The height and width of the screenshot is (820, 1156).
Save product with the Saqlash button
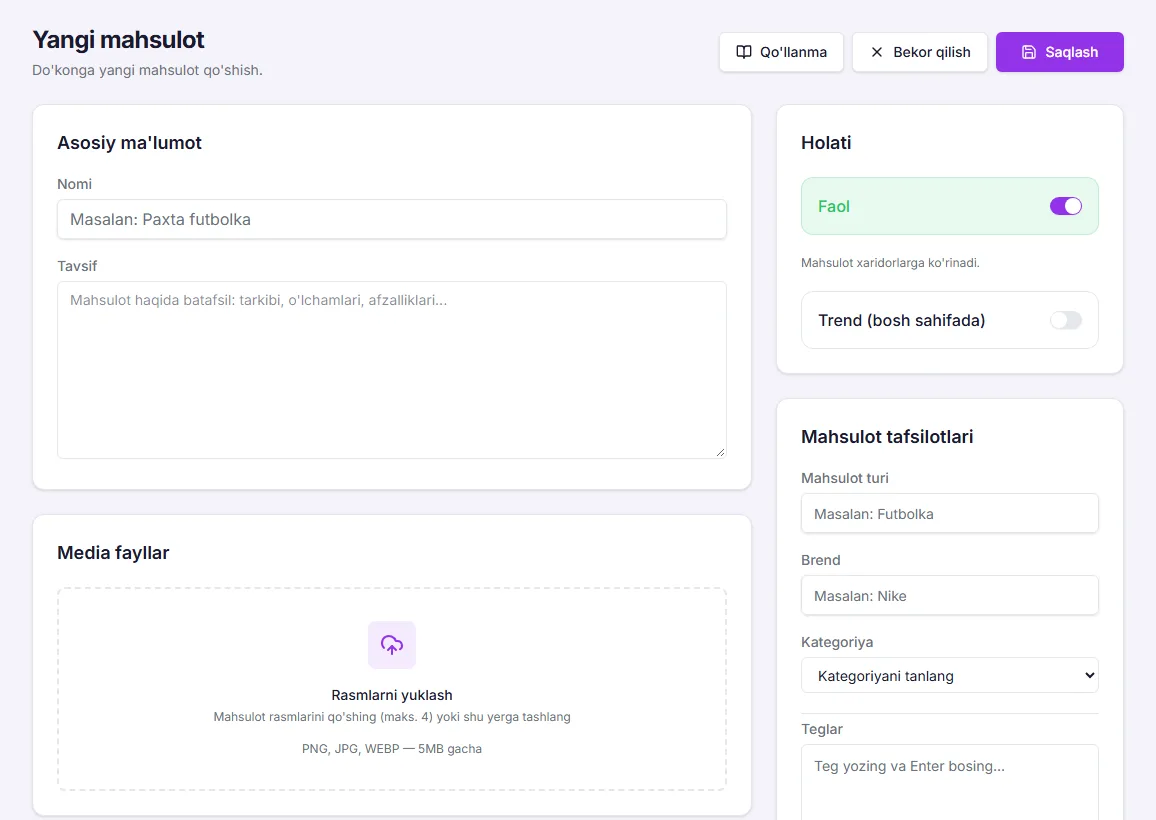(x=1059, y=52)
